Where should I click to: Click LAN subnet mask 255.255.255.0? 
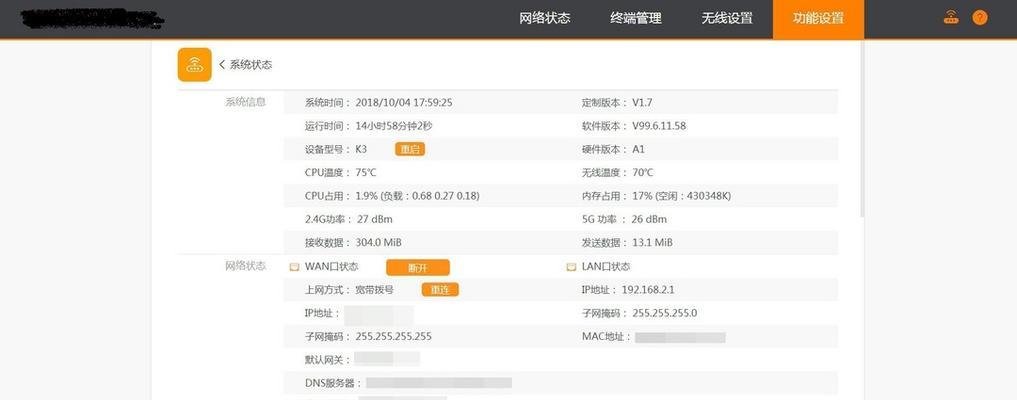click(665, 313)
